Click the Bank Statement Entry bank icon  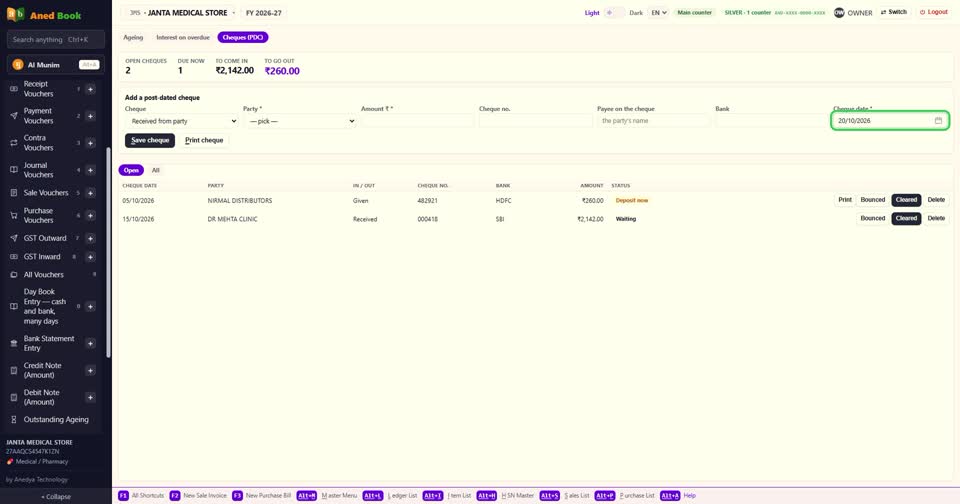[13, 344]
